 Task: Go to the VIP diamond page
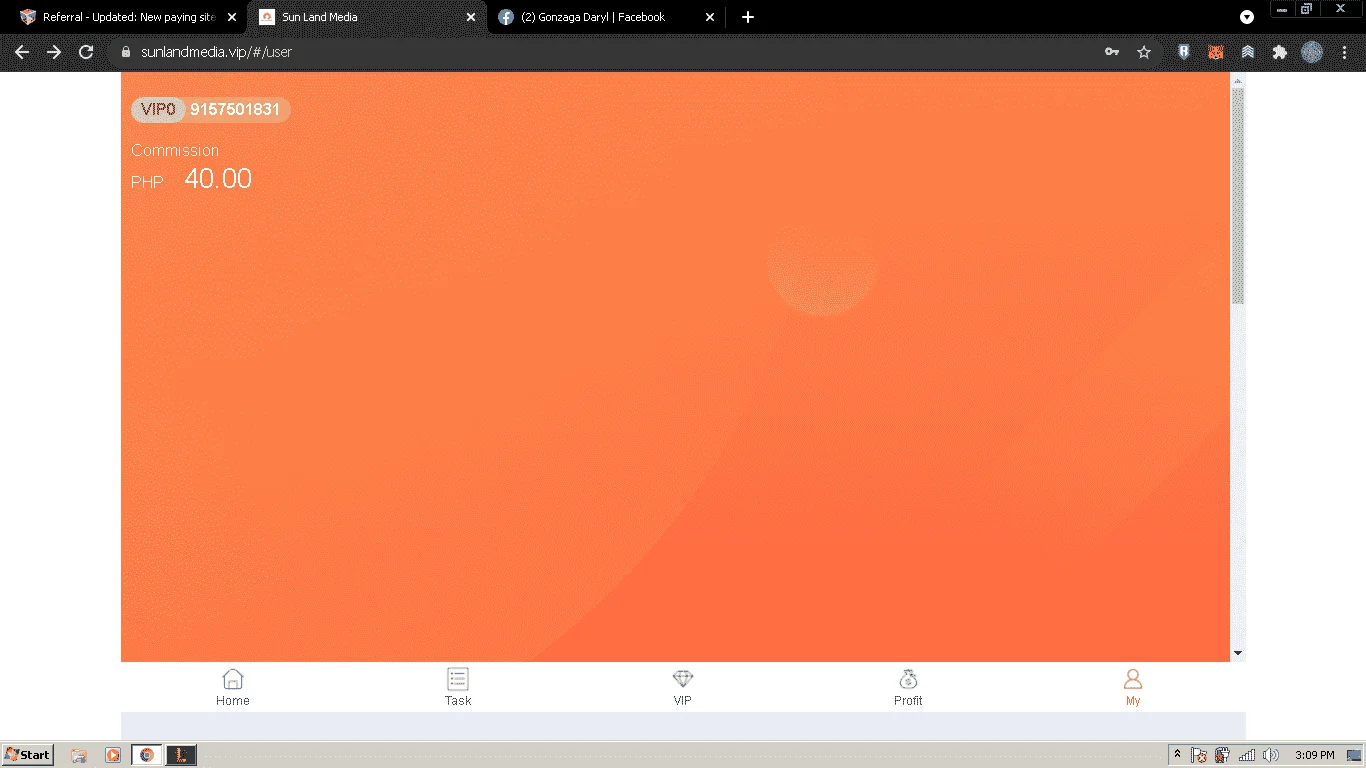coord(683,687)
